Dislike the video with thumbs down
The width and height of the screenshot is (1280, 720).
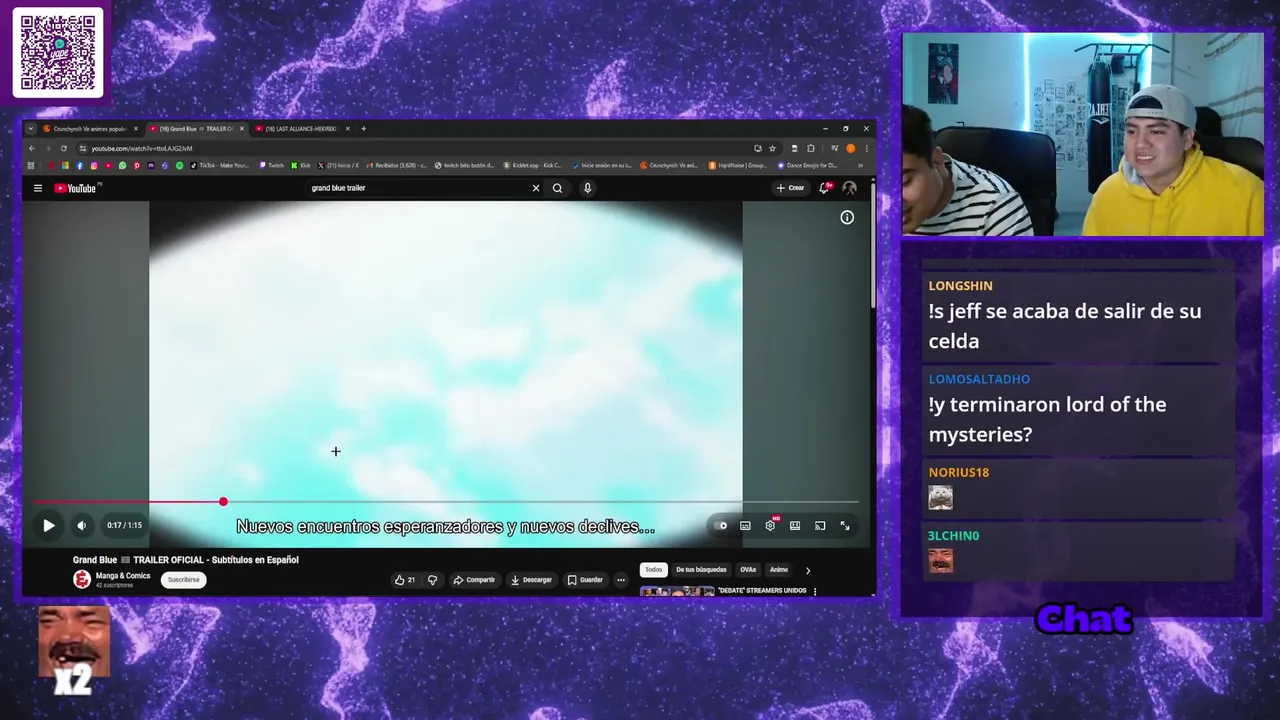432,580
